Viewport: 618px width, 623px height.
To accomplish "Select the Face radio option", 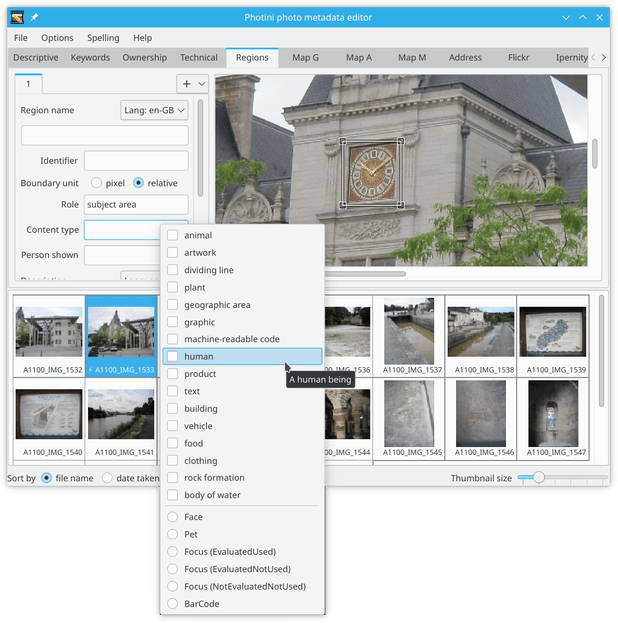I will pyautogui.click(x=172, y=517).
